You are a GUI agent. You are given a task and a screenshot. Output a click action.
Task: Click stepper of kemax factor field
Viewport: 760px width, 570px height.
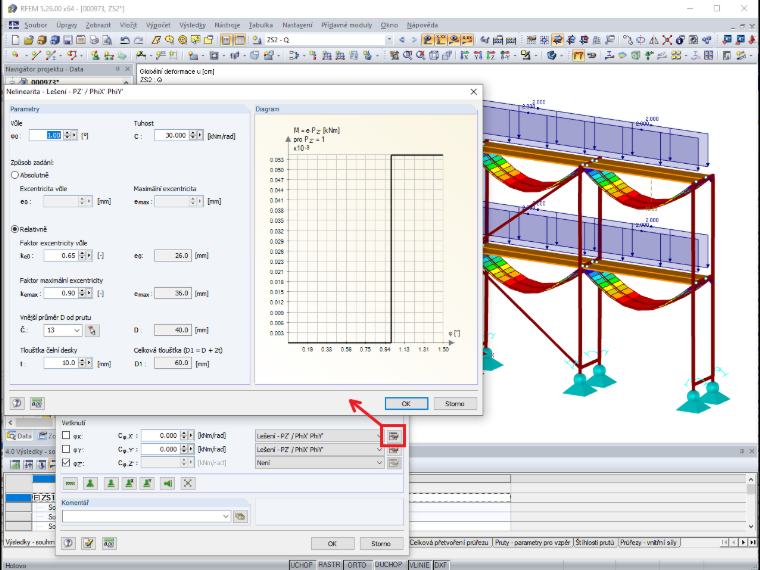click(82, 293)
